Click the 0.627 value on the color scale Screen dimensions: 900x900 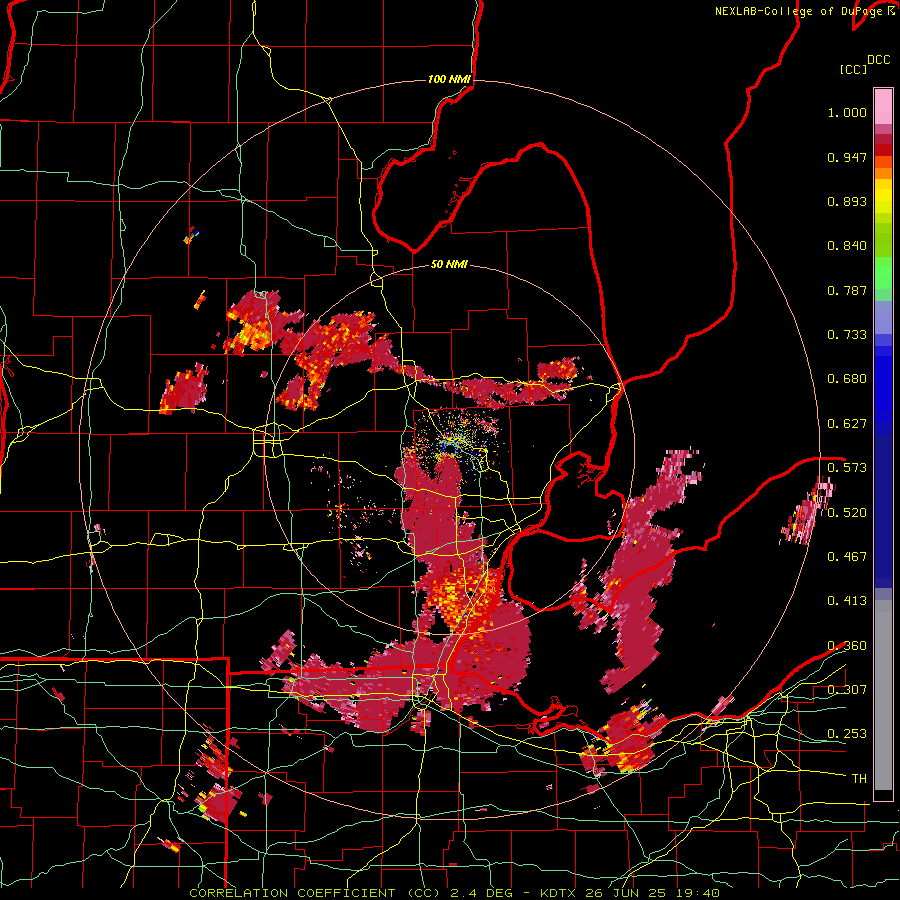(847, 423)
